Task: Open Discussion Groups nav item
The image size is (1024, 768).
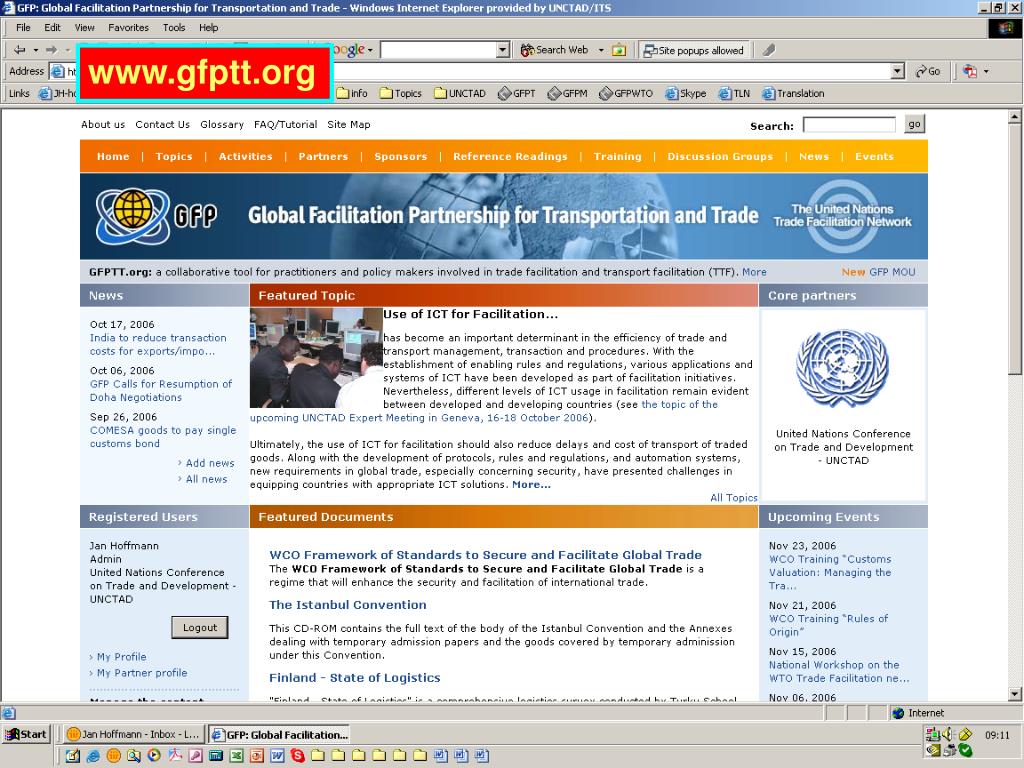Action: pos(720,157)
